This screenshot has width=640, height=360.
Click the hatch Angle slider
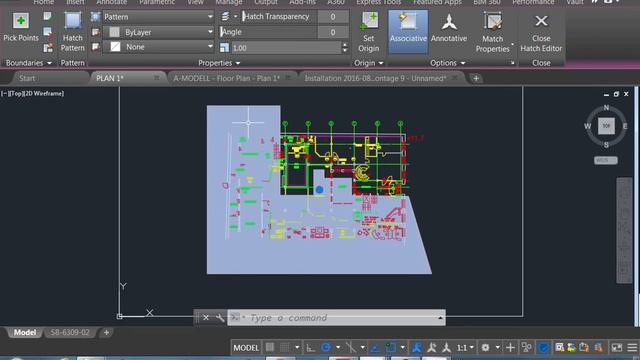[268, 32]
